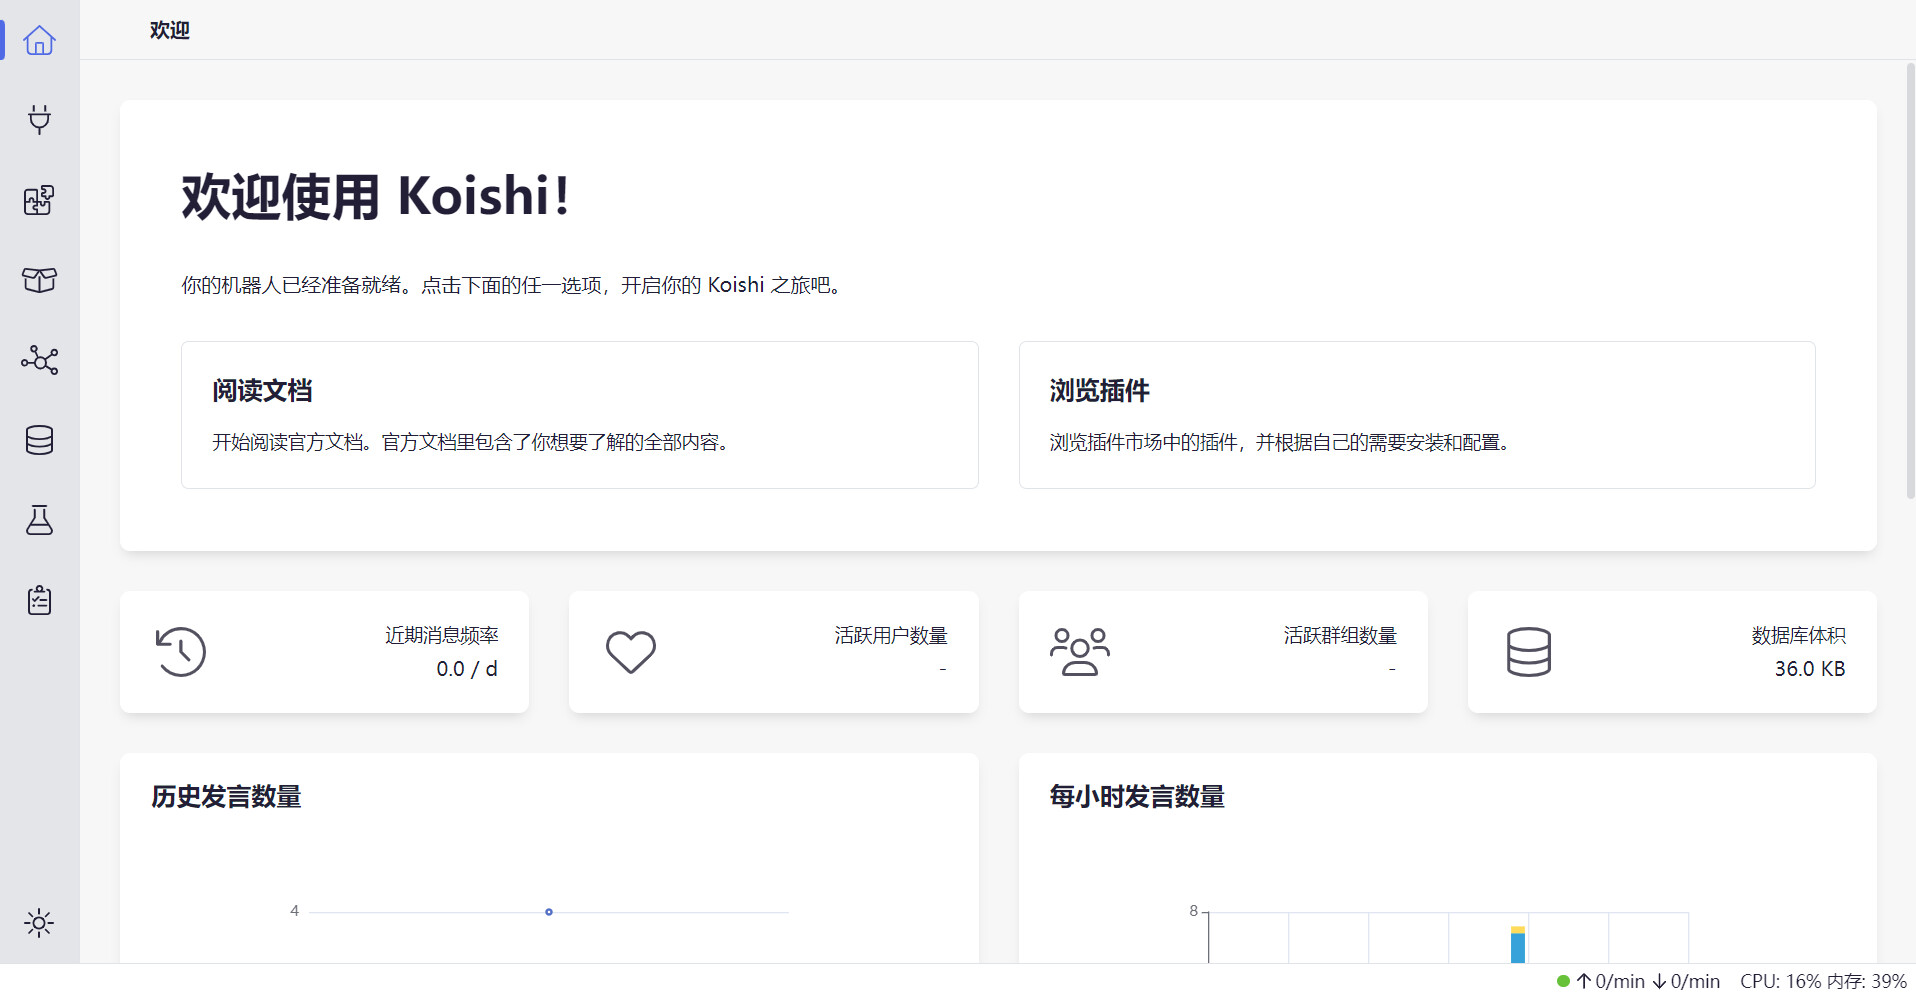Image resolution: width=1916 pixels, height=997 pixels.
Task: Click the 内存: 39% status text
Action: (x=1867, y=981)
